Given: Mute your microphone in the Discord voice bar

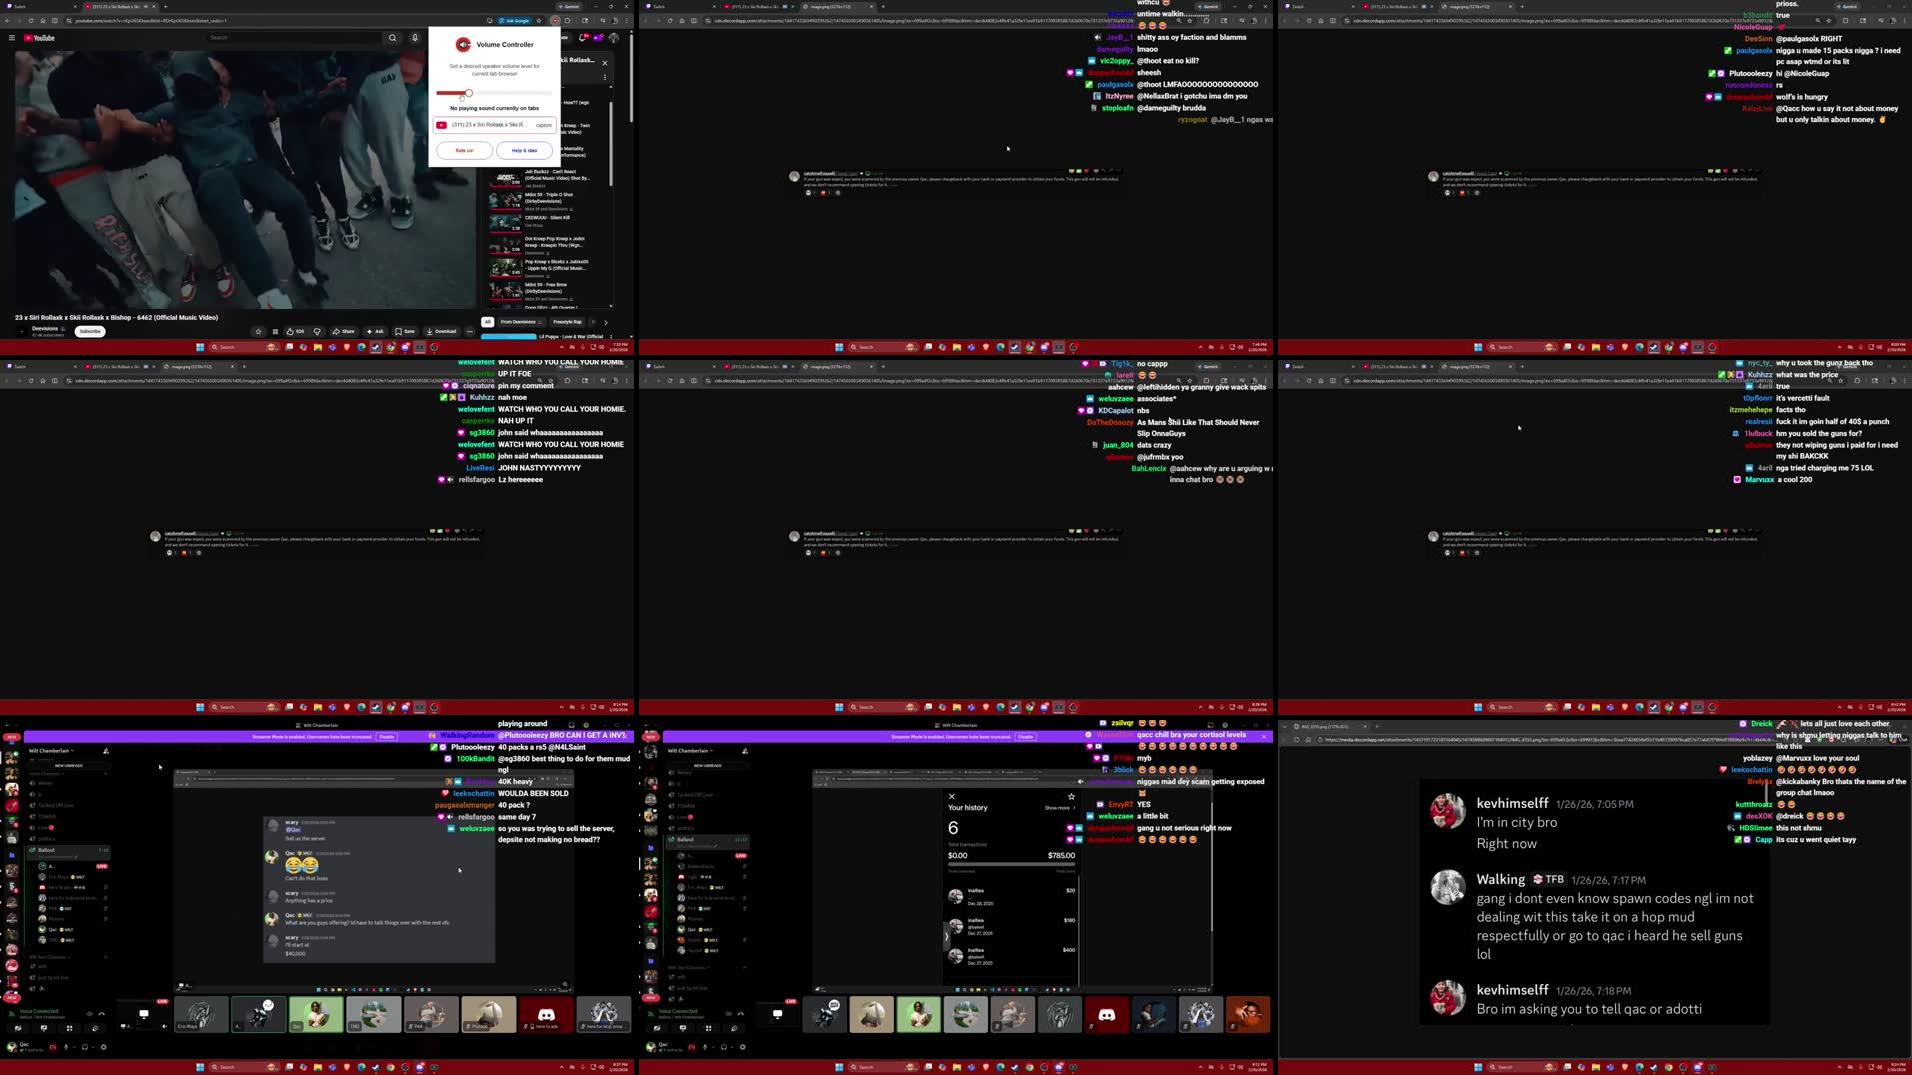Looking at the screenshot, I should point(66,1049).
